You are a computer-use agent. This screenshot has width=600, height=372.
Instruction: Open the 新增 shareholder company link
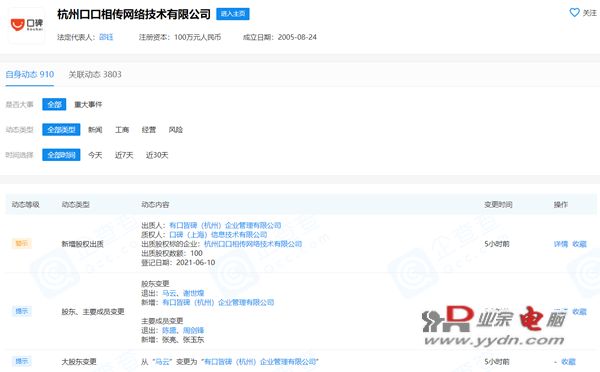218,302
